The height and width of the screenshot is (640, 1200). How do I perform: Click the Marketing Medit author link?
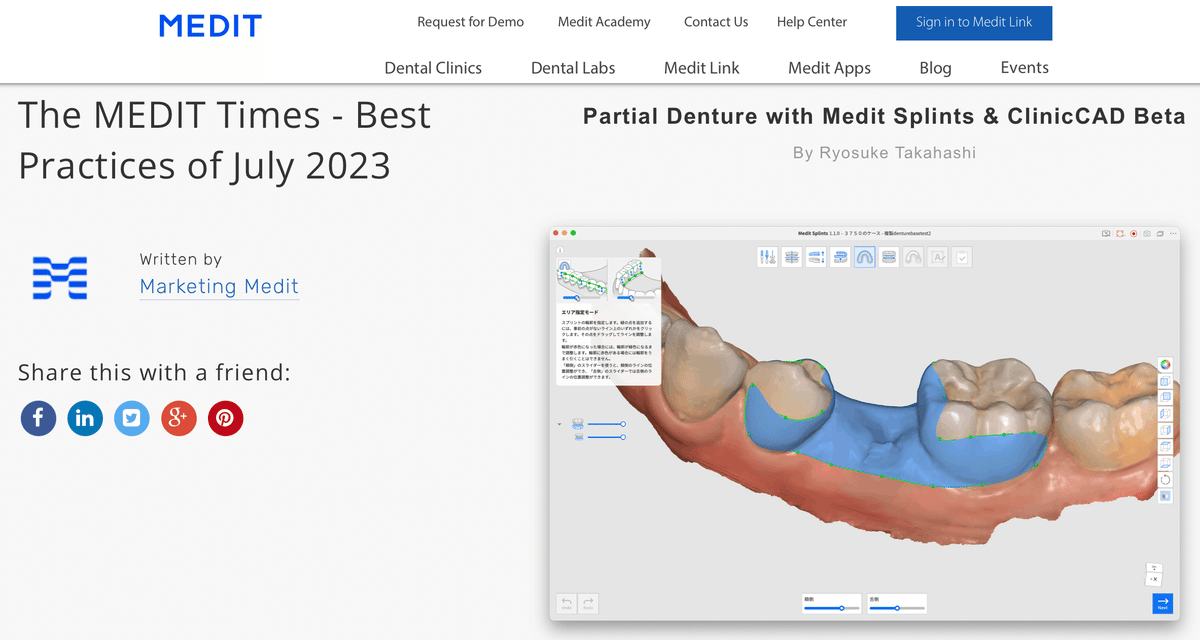coord(219,287)
